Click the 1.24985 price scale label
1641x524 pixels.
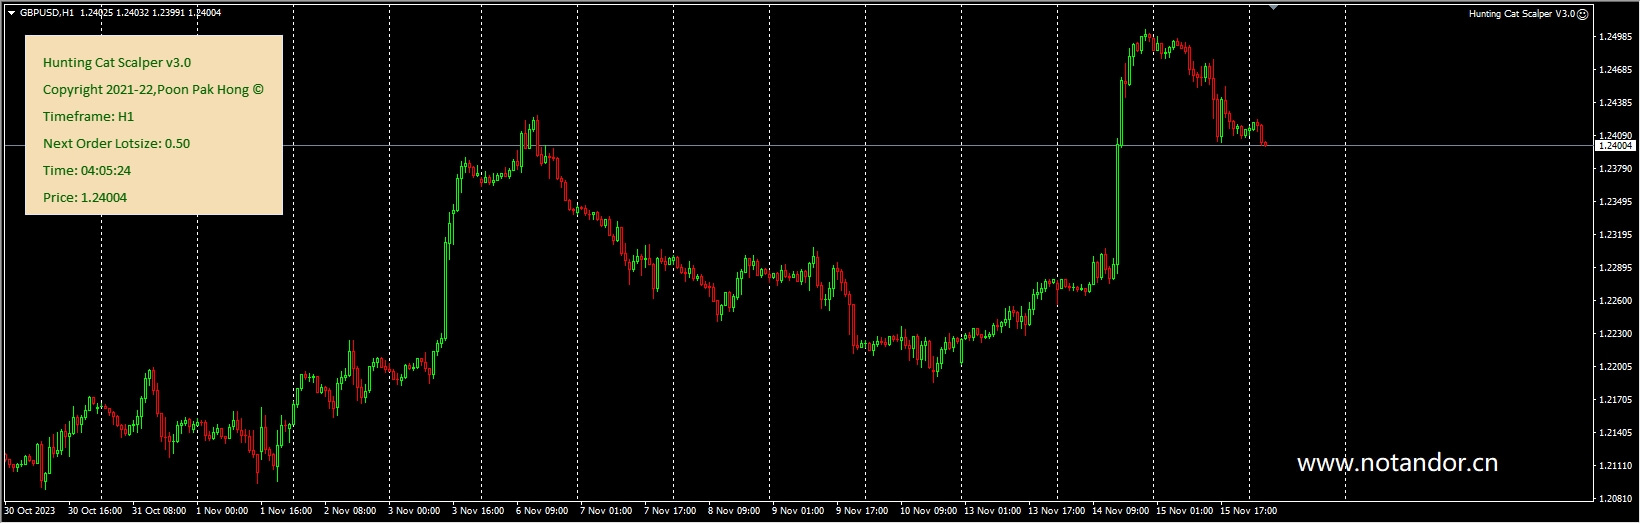point(1615,37)
